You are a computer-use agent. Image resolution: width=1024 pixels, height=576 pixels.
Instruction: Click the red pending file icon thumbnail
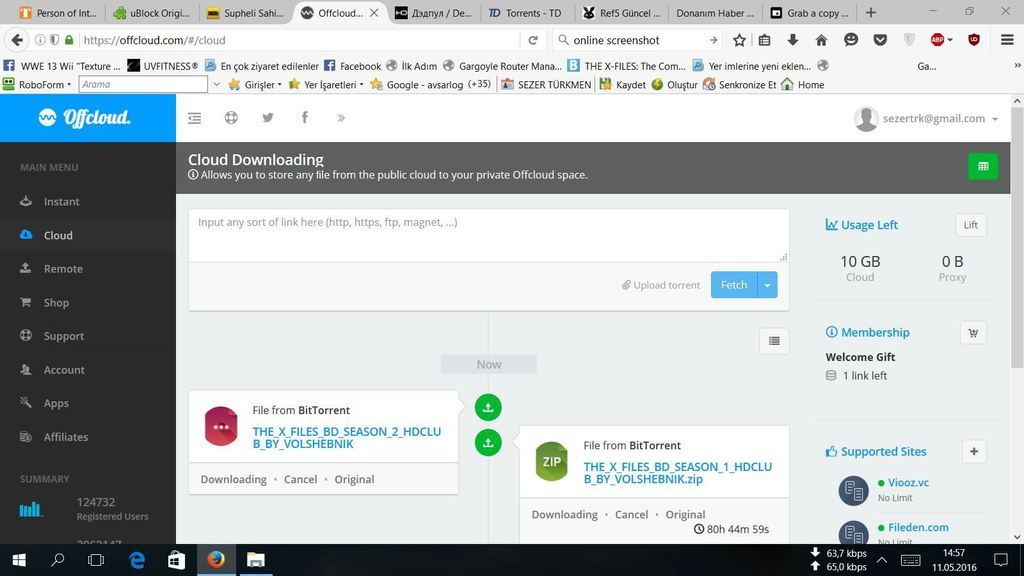[x=221, y=426]
